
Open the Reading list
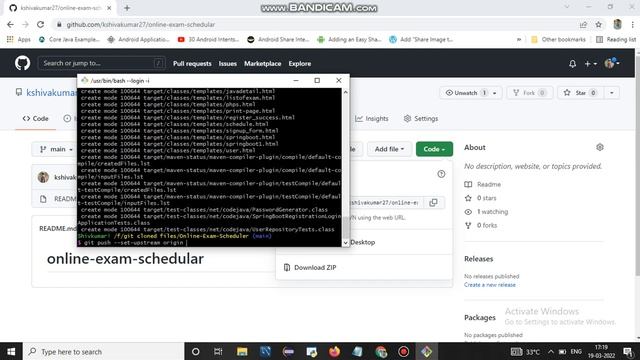[x=616, y=40]
